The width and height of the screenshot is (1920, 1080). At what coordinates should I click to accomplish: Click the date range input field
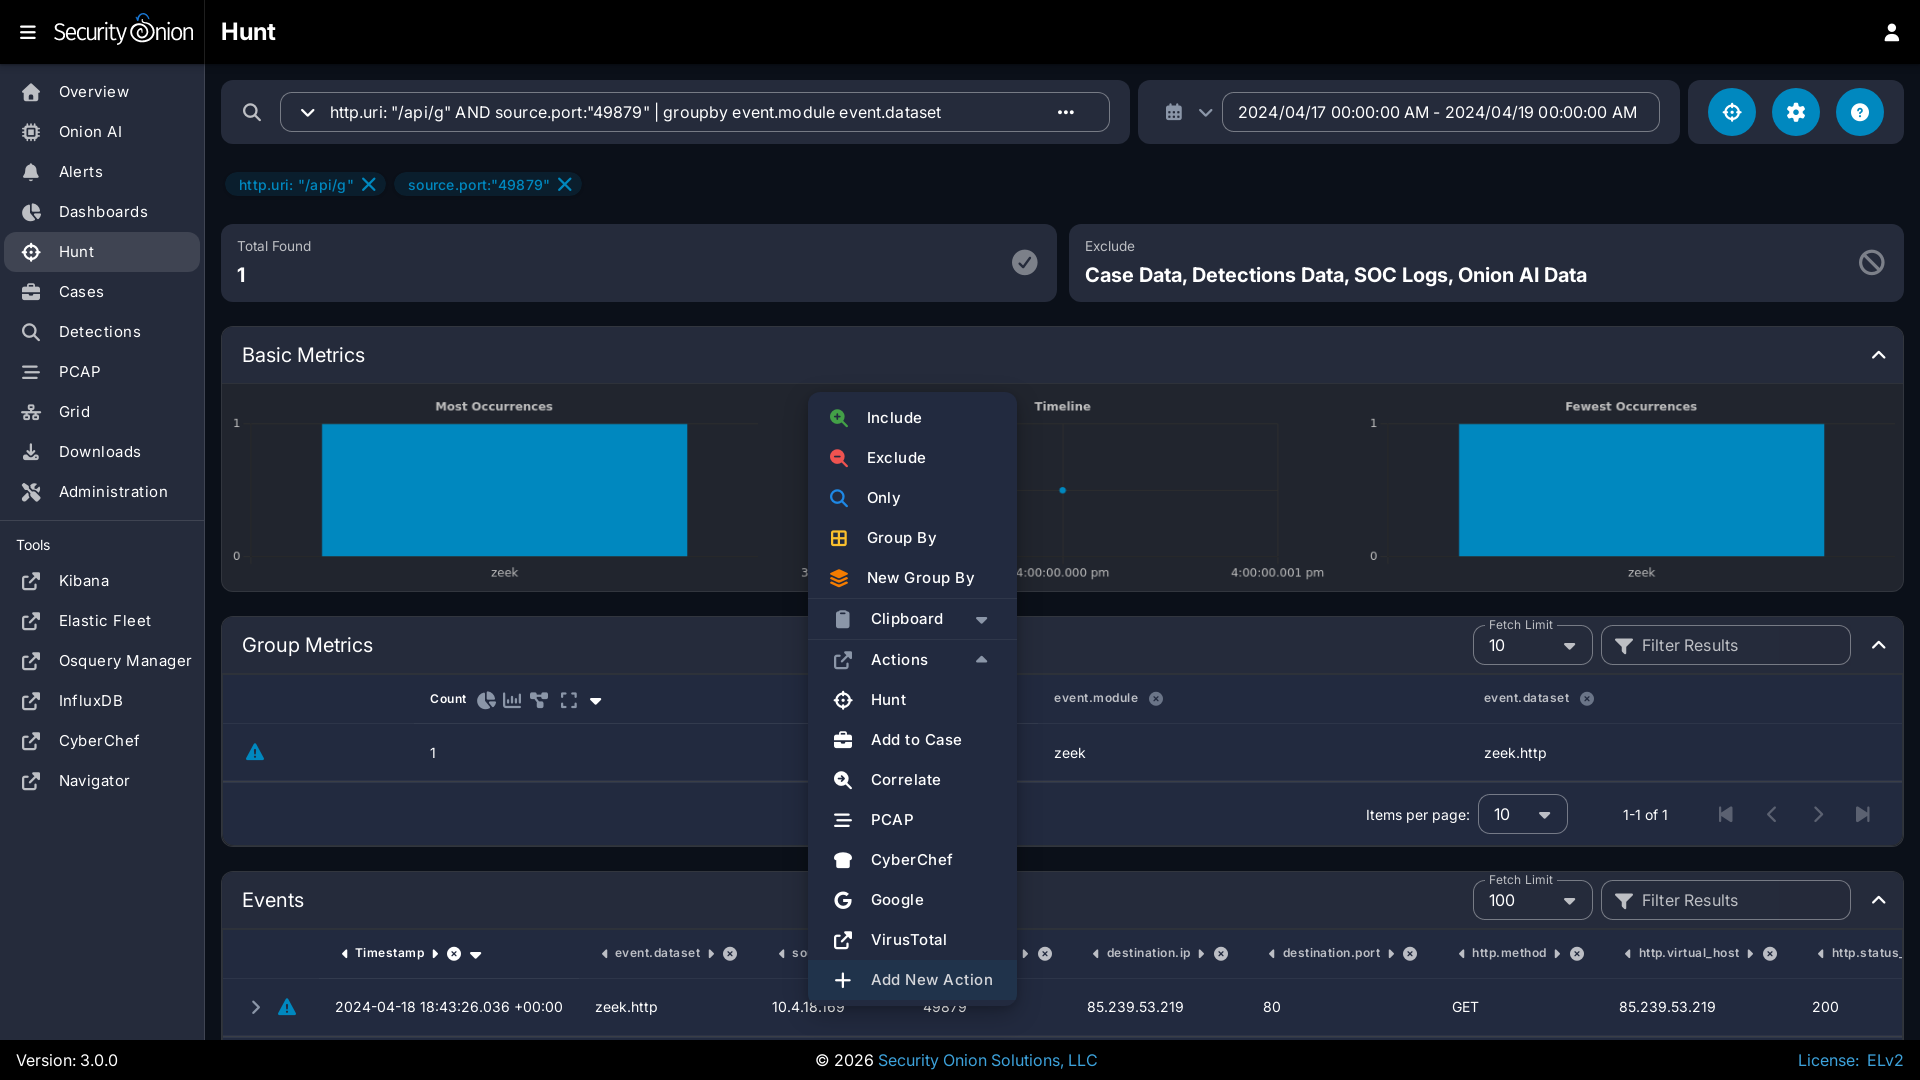pos(1439,112)
